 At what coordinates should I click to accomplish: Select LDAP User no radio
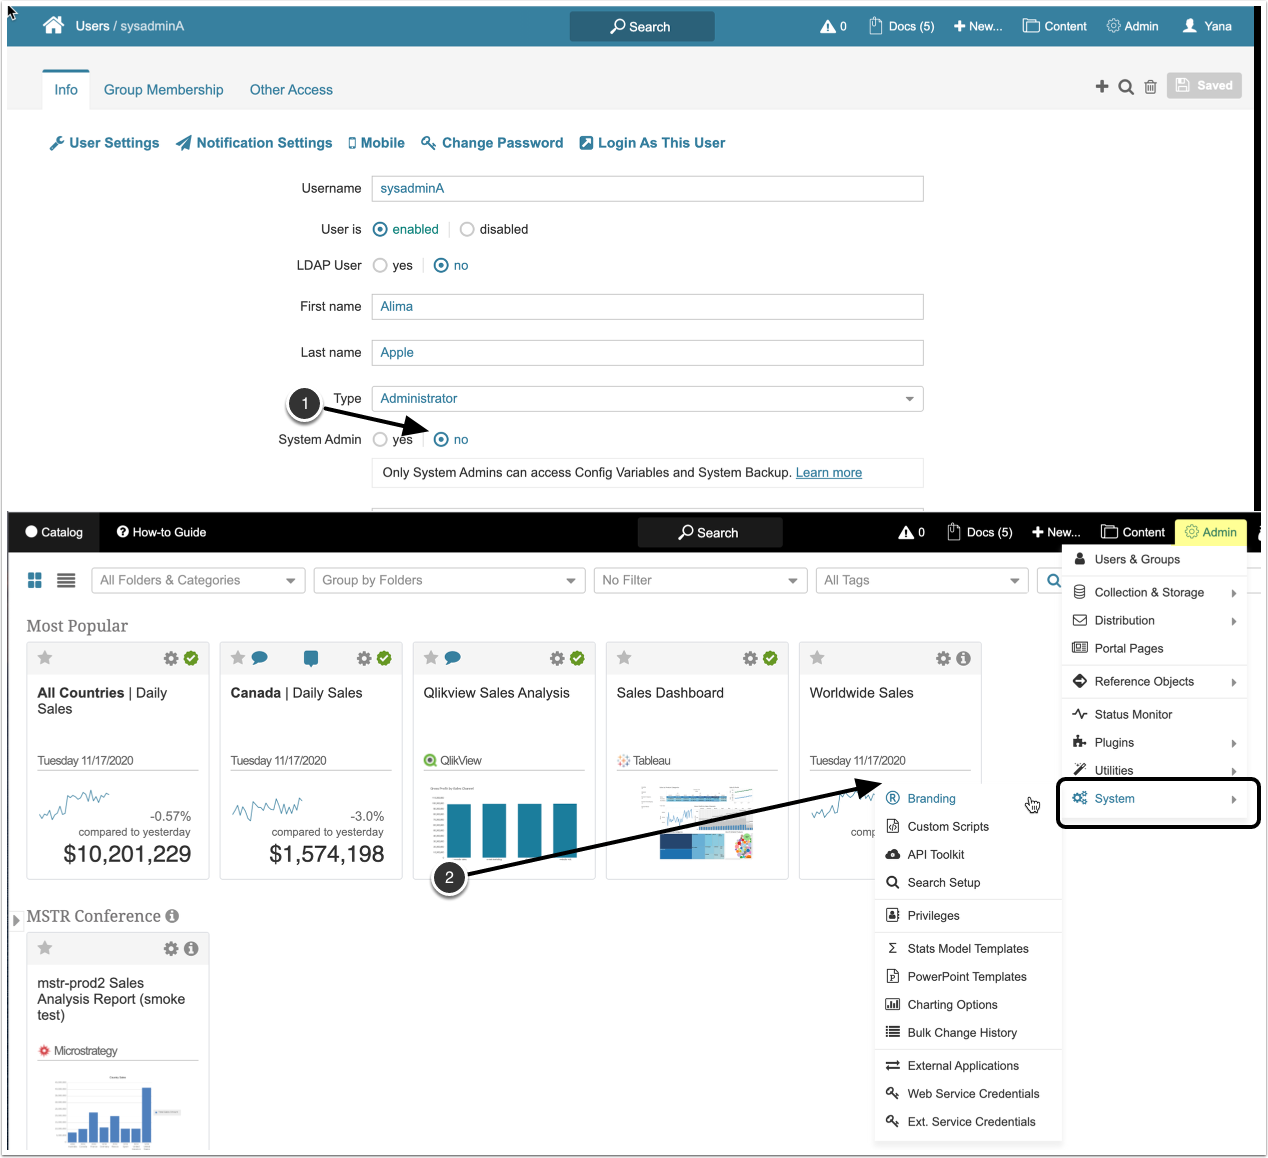(441, 265)
